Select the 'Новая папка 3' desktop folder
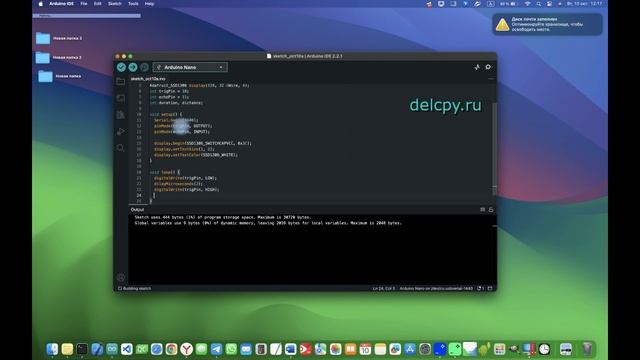 [59, 38]
